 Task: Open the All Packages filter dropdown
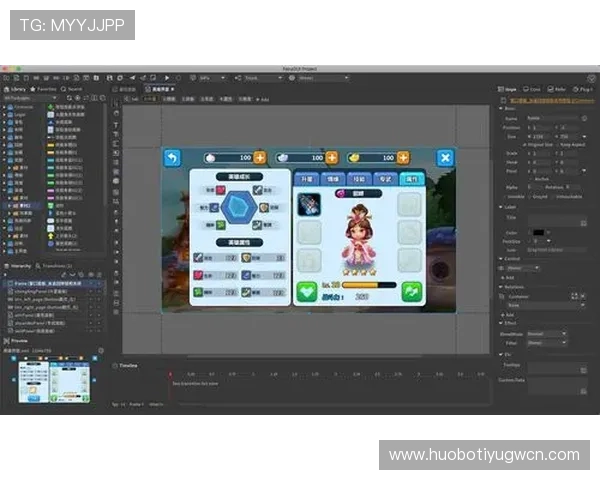[x=30, y=98]
